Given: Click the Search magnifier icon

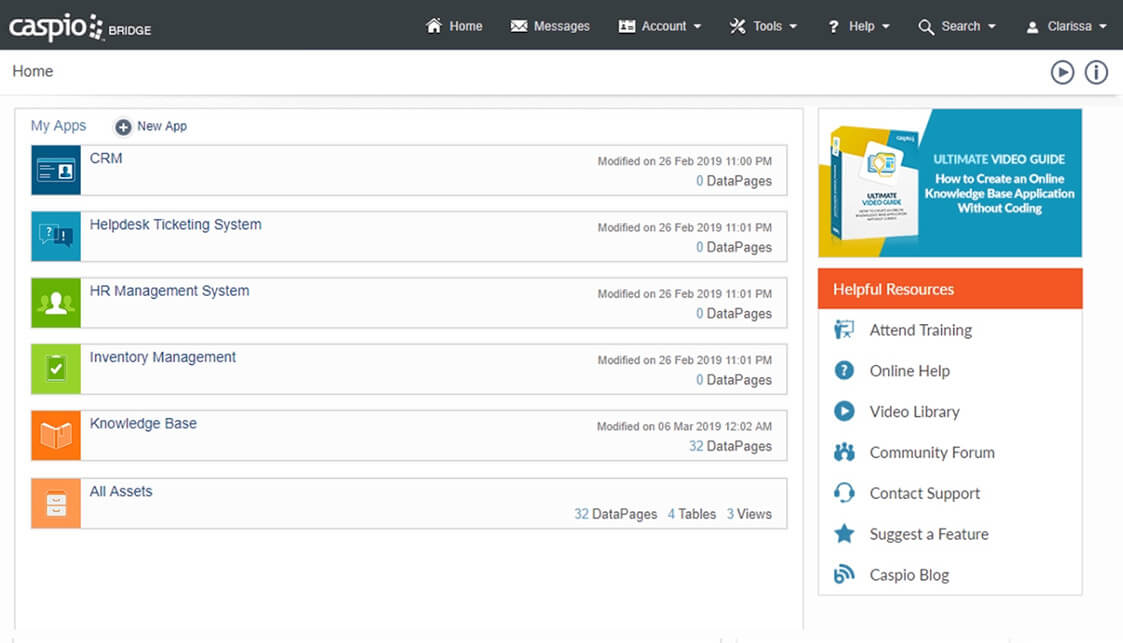Looking at the screenshot, I should [926, 27].
